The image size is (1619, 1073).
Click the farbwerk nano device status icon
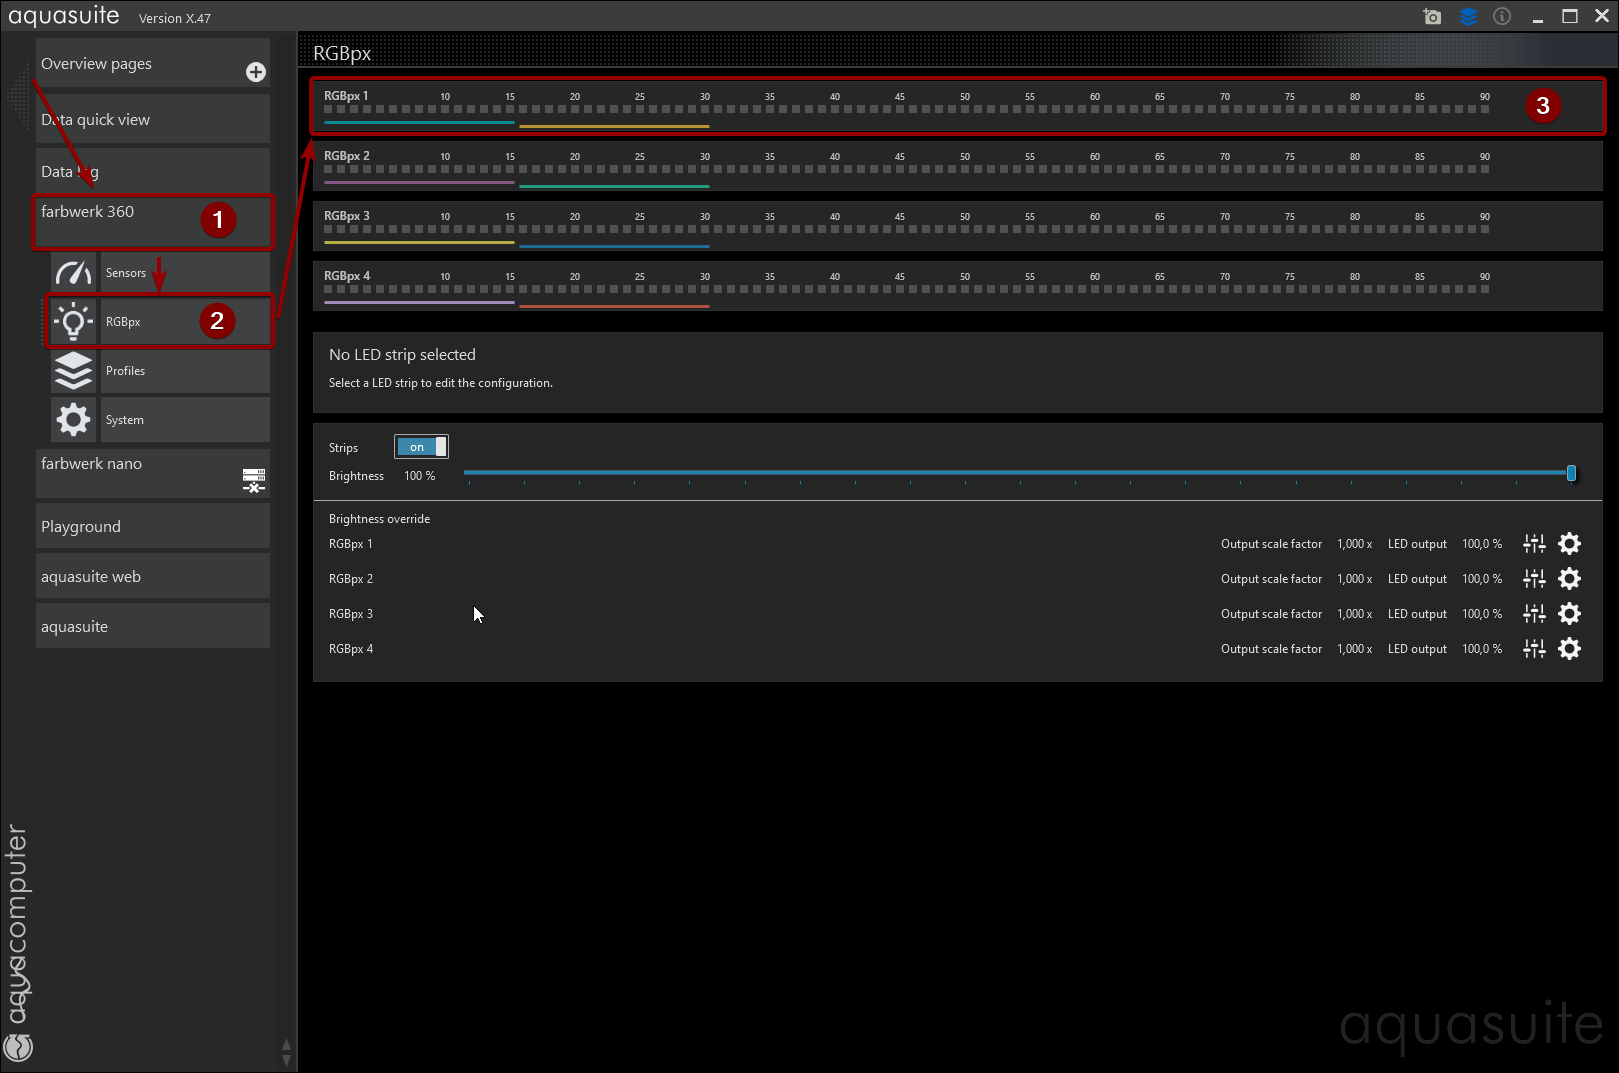point(254,481)
